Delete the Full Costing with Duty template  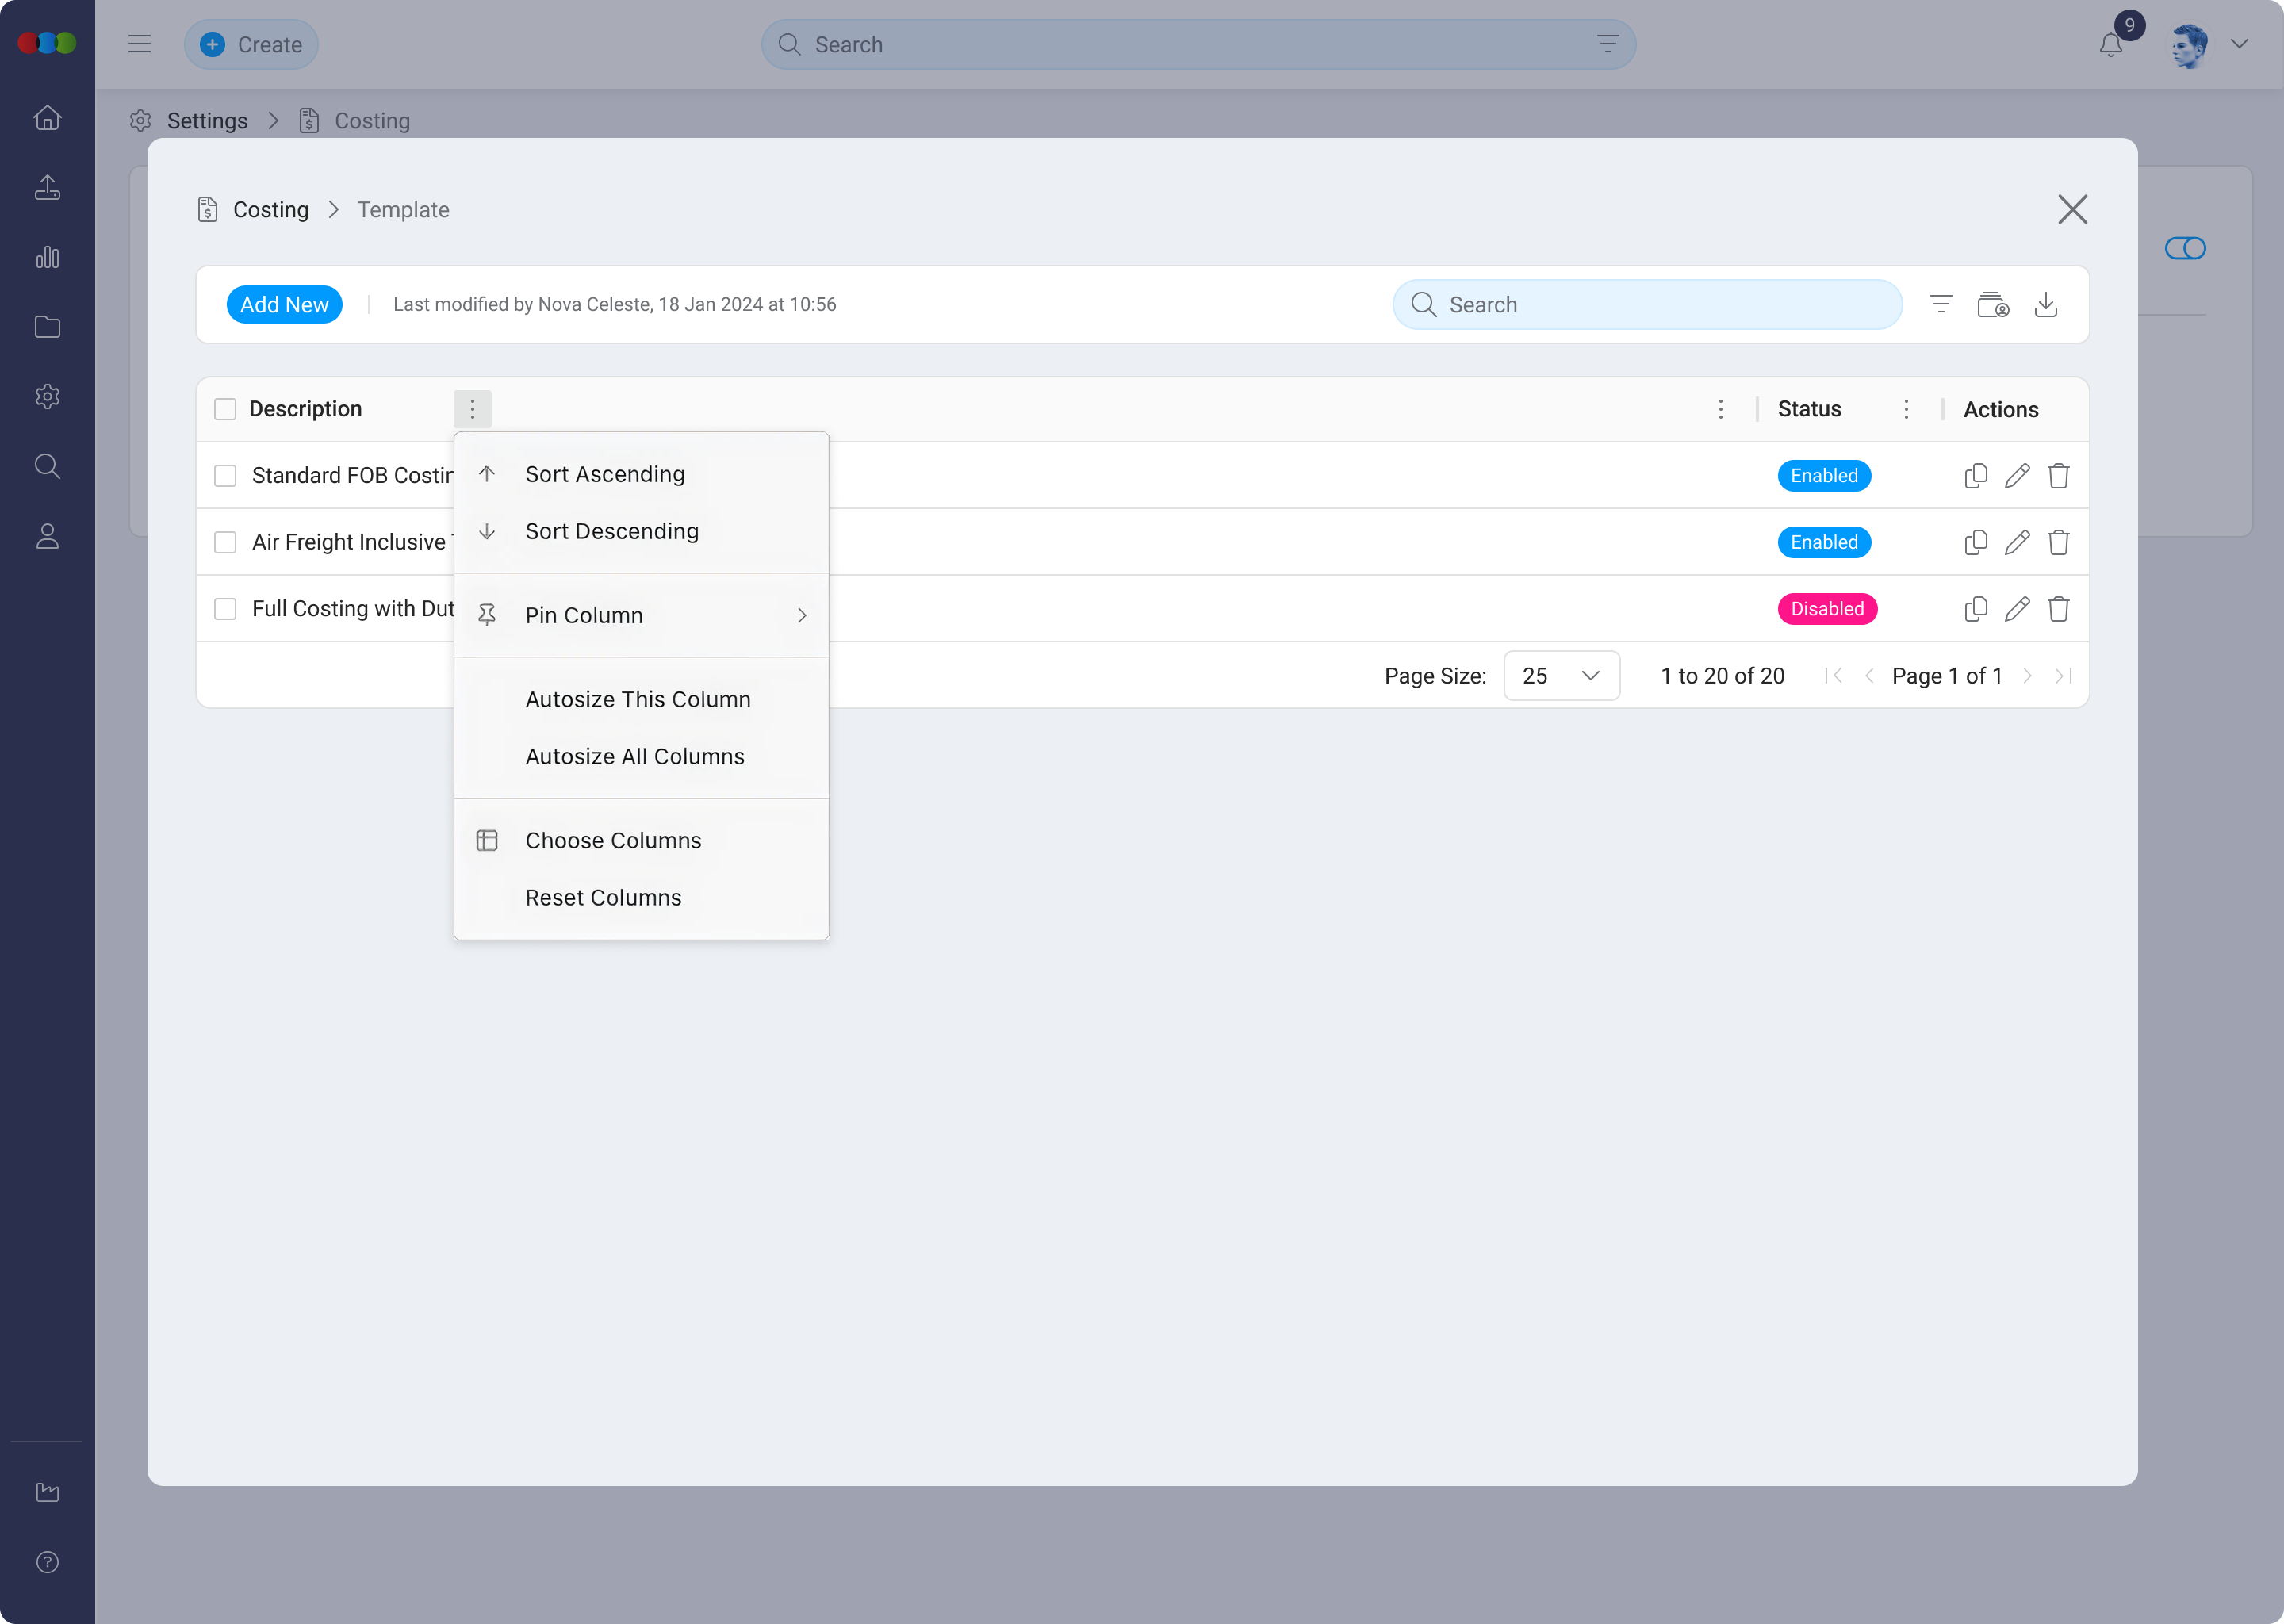[x=2059, y=609]
